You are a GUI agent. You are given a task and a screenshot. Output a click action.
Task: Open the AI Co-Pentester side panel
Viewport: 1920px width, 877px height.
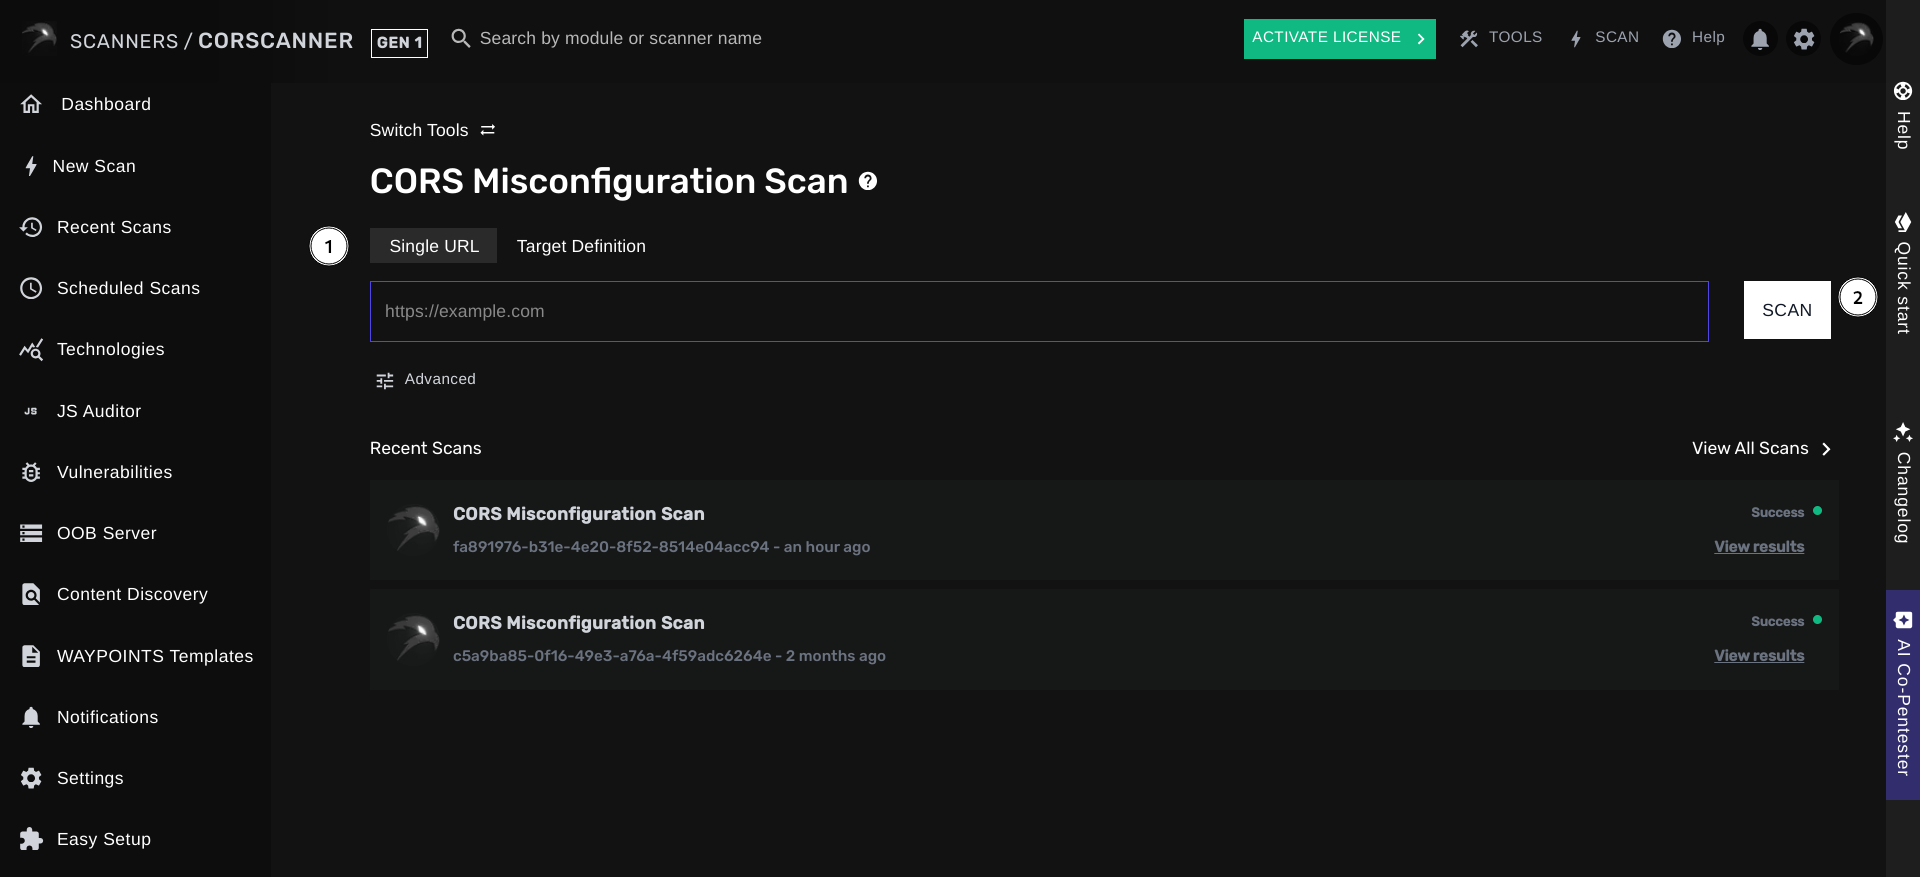tap(1903, 695)
